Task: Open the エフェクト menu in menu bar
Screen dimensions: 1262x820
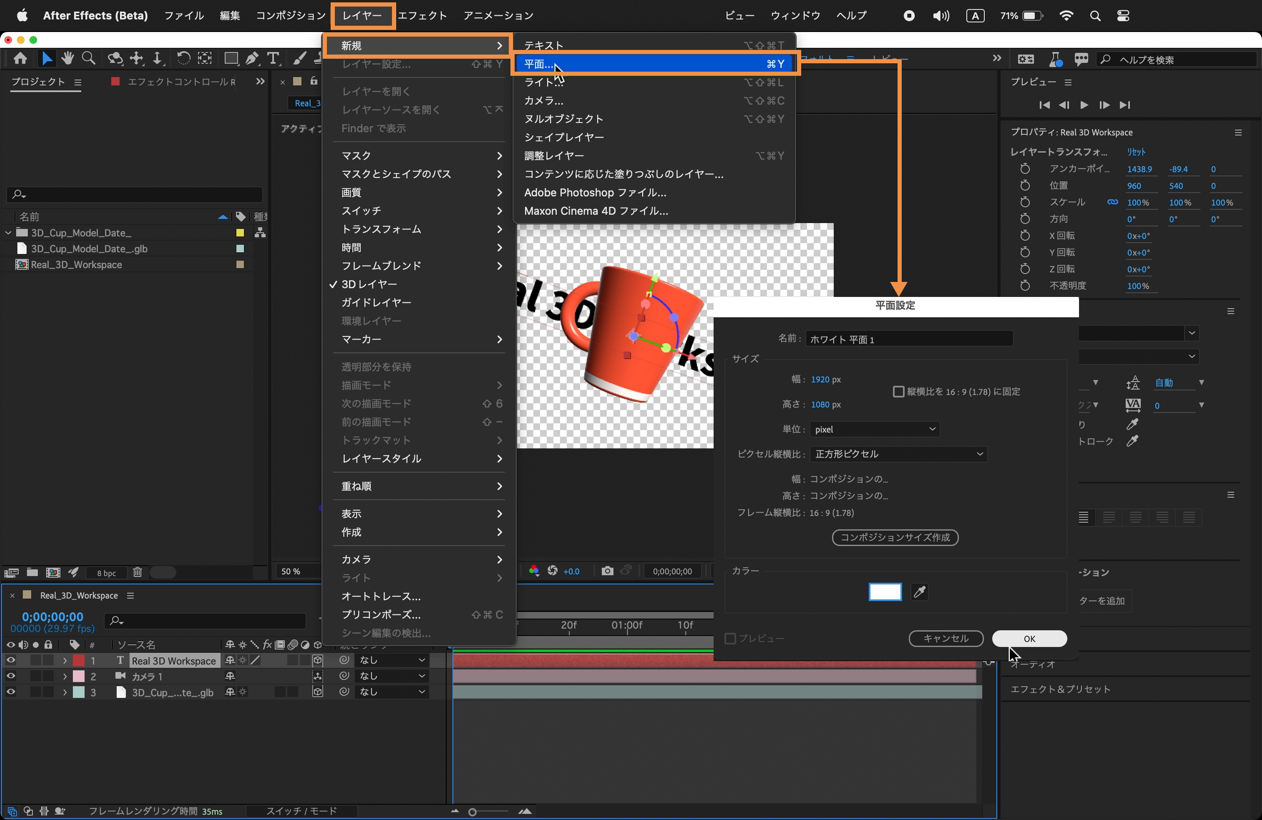Action: (x=422, y=16)
